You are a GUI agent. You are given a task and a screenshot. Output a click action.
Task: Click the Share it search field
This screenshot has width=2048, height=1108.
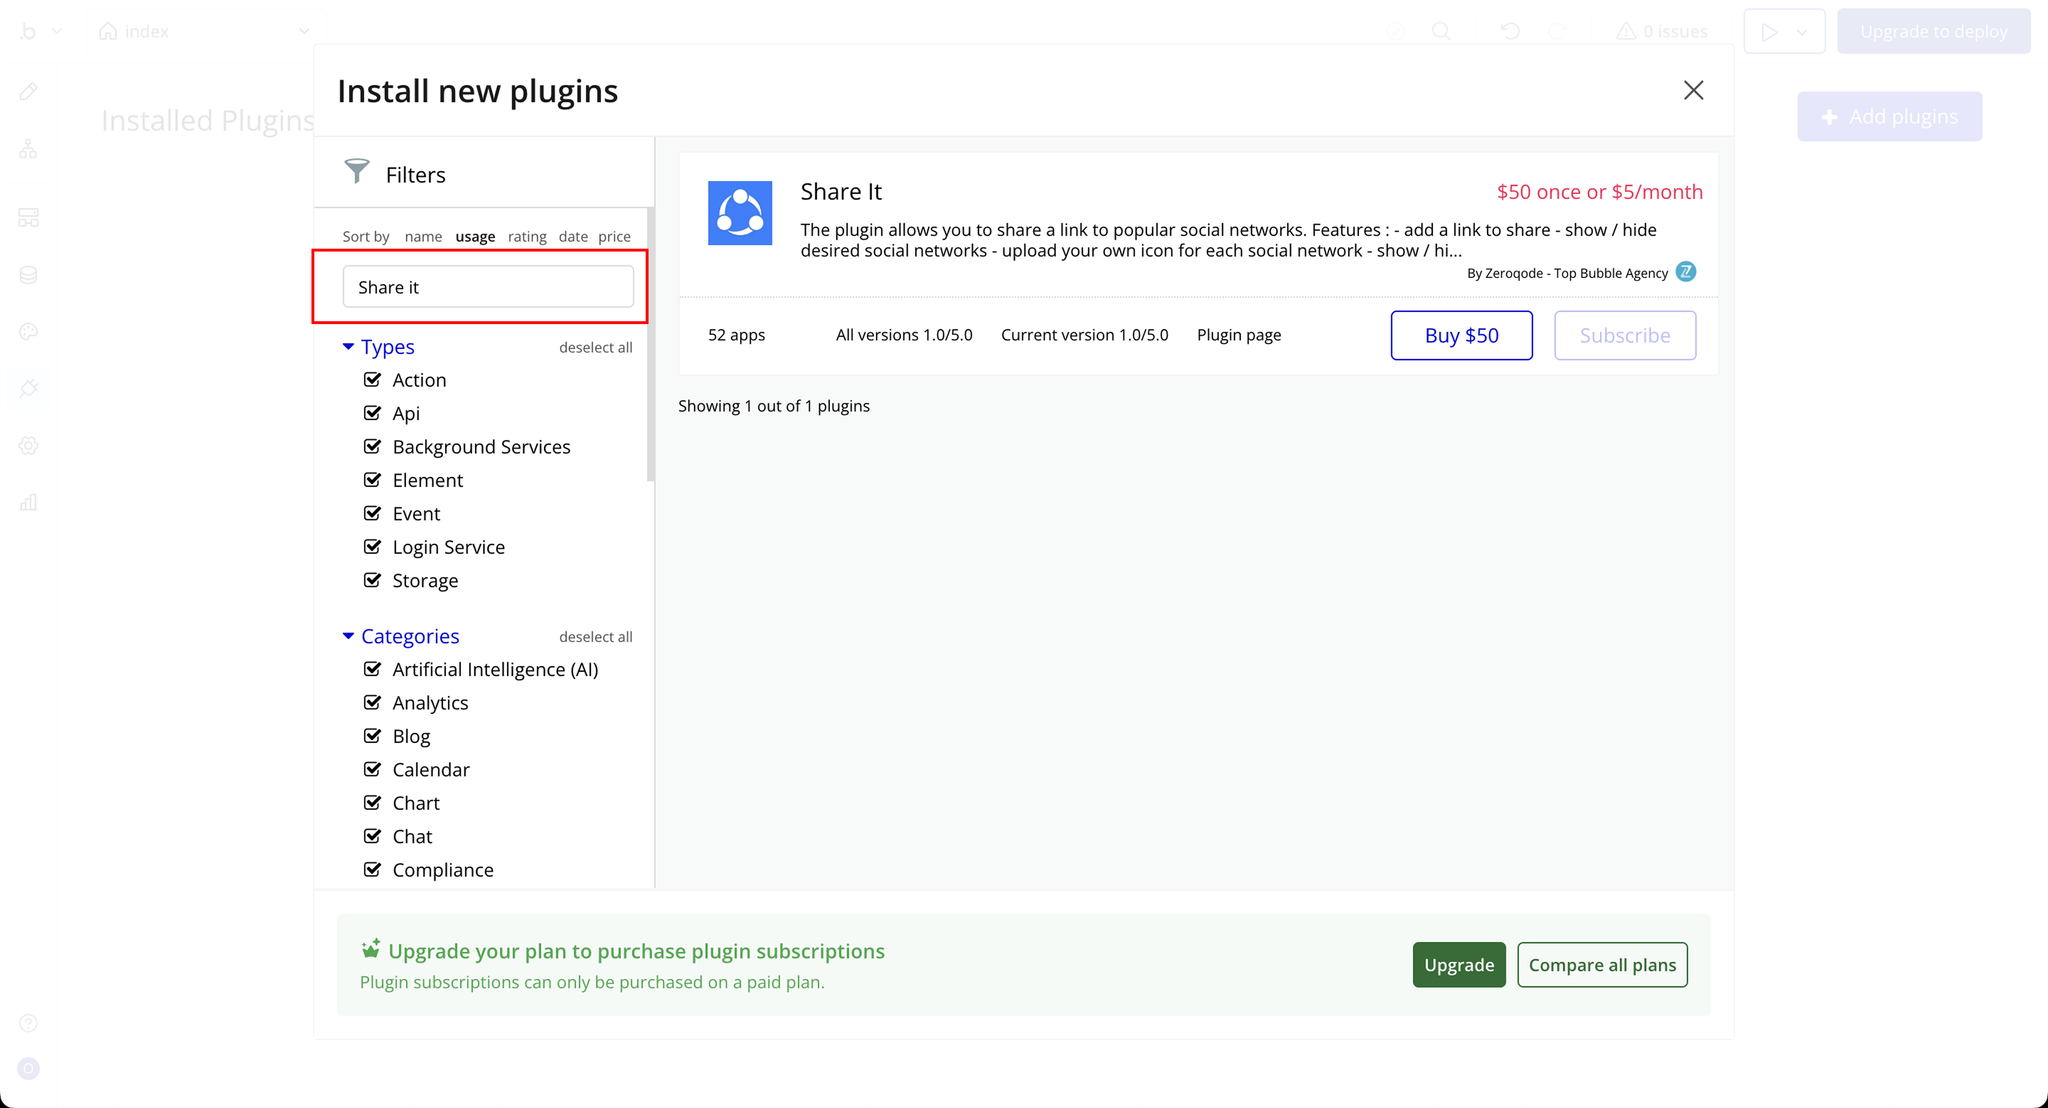[x=488, y=287]
